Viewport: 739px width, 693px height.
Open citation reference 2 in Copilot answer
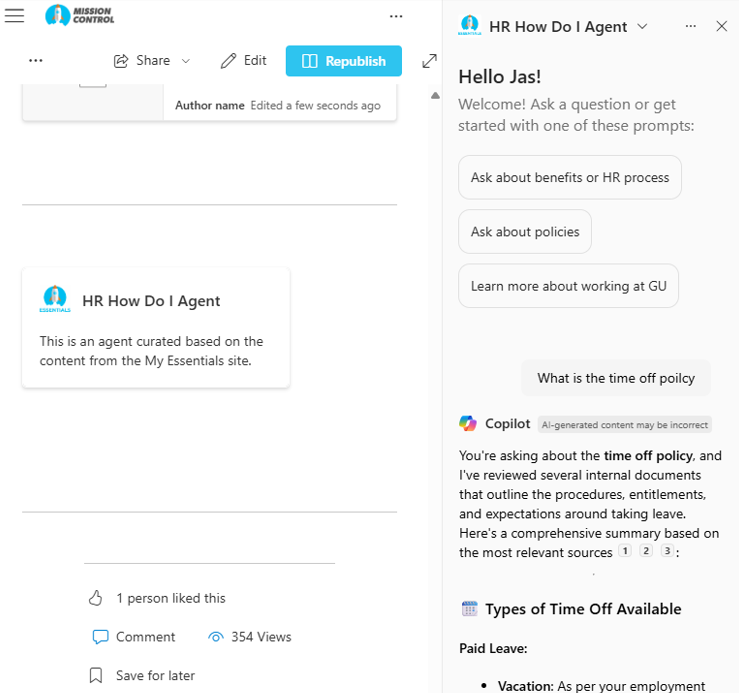click(x=646, y=551)
